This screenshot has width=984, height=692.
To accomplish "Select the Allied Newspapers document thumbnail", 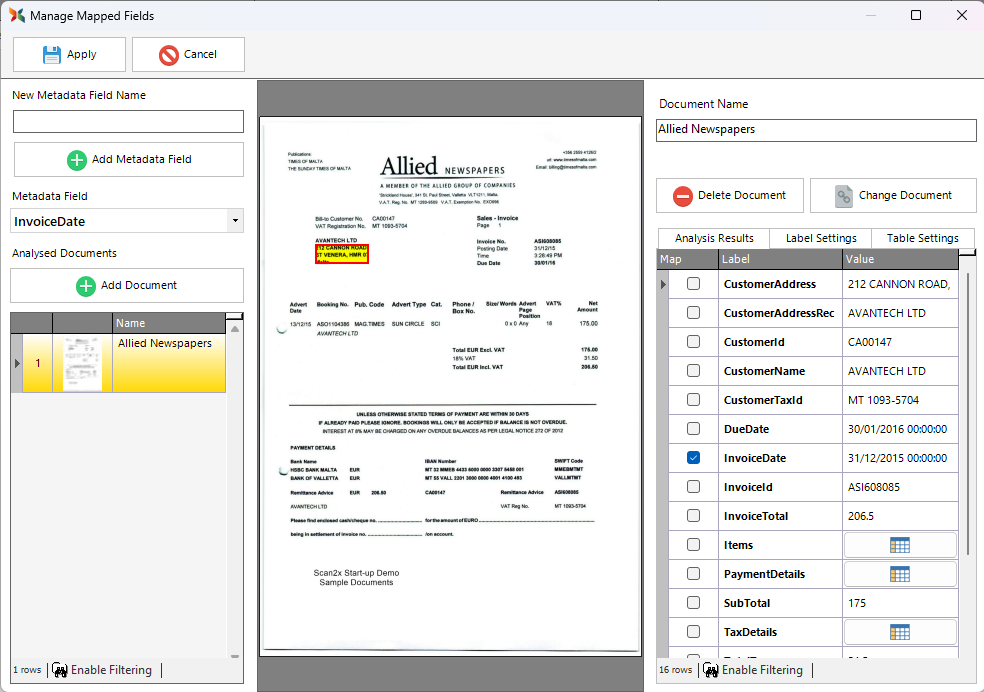I will (81, 362).
